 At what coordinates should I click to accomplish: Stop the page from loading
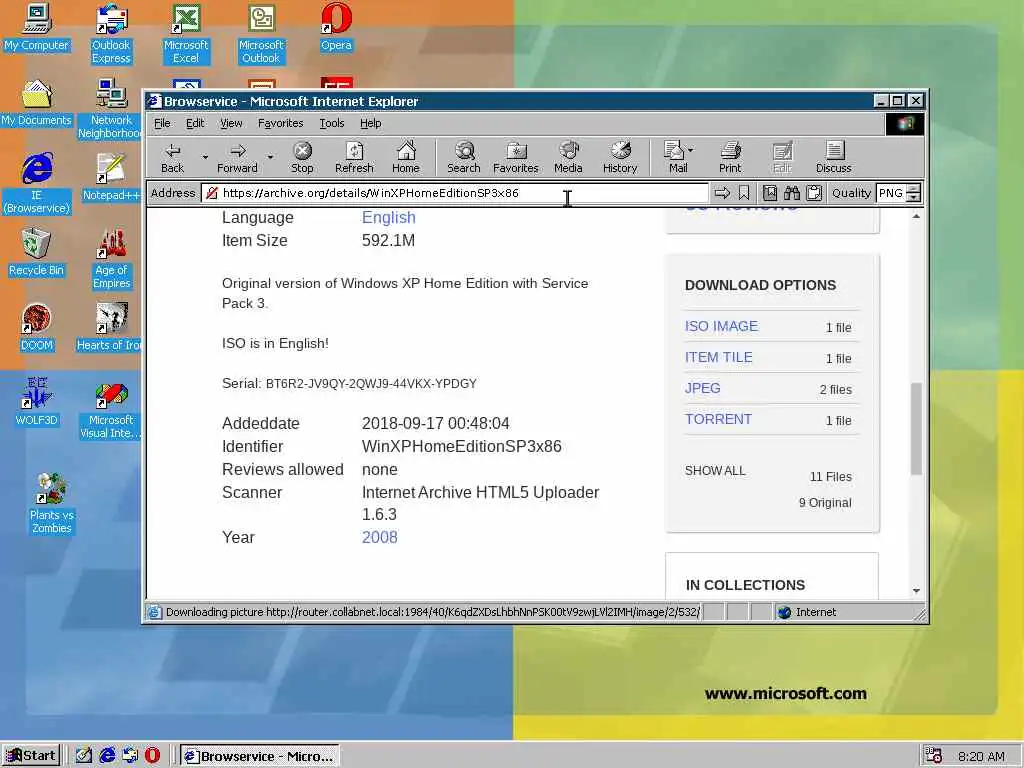[302, 157]
